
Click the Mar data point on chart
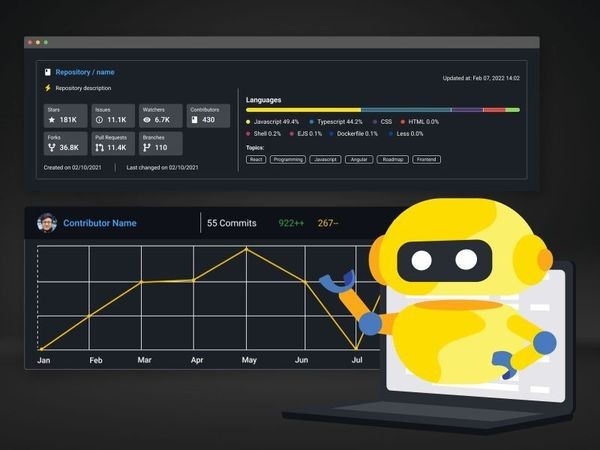(x=141, y=282)
